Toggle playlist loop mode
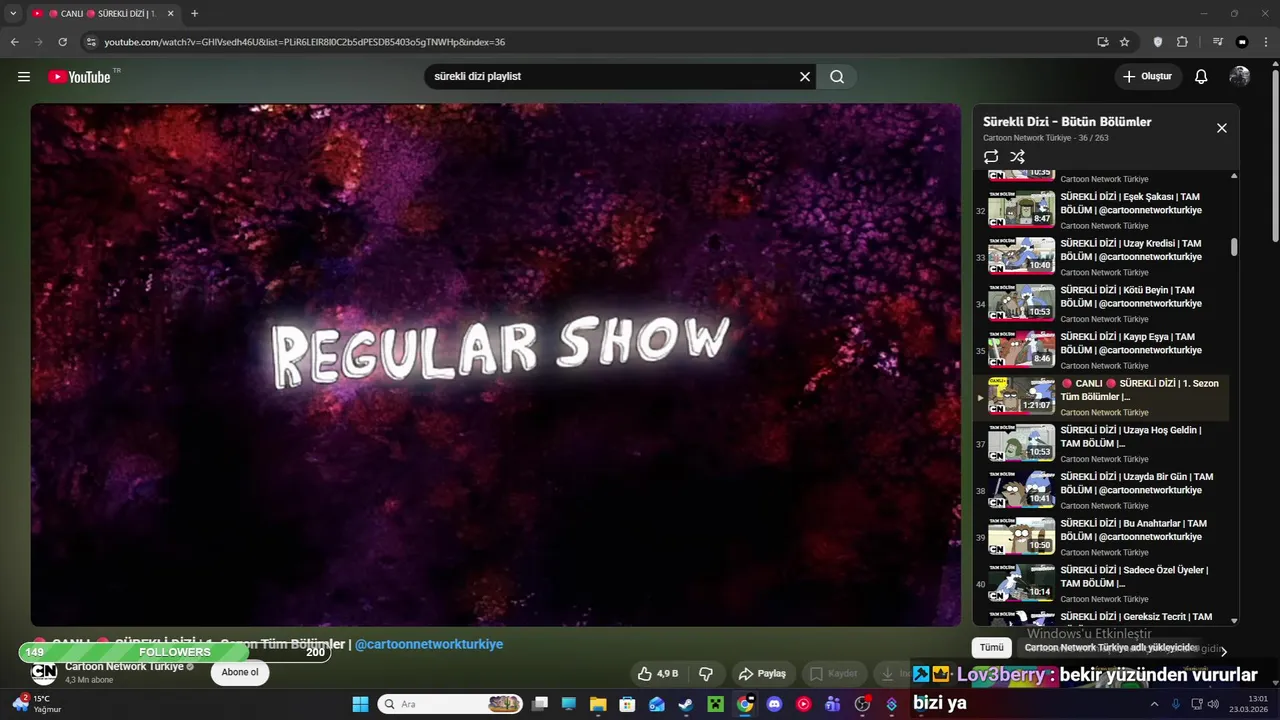Viewport: 1280px width, 720px height. 991,157
